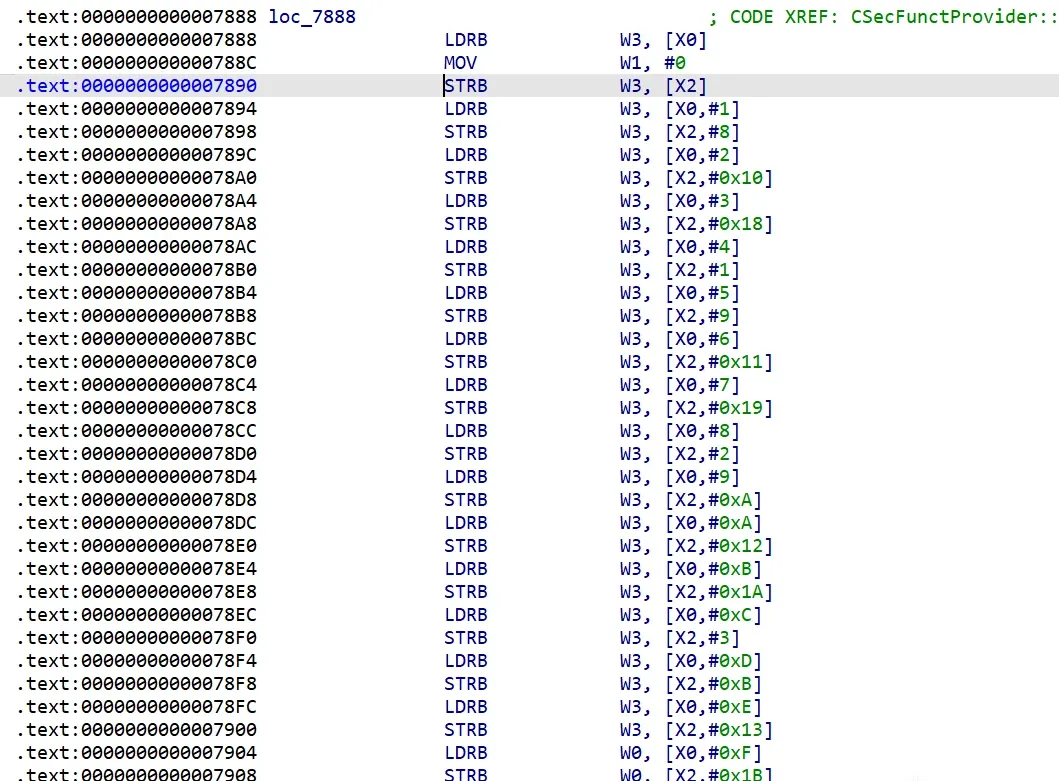
Task: Click the first LDRB operand W3, [X0]
Action: 663,40
